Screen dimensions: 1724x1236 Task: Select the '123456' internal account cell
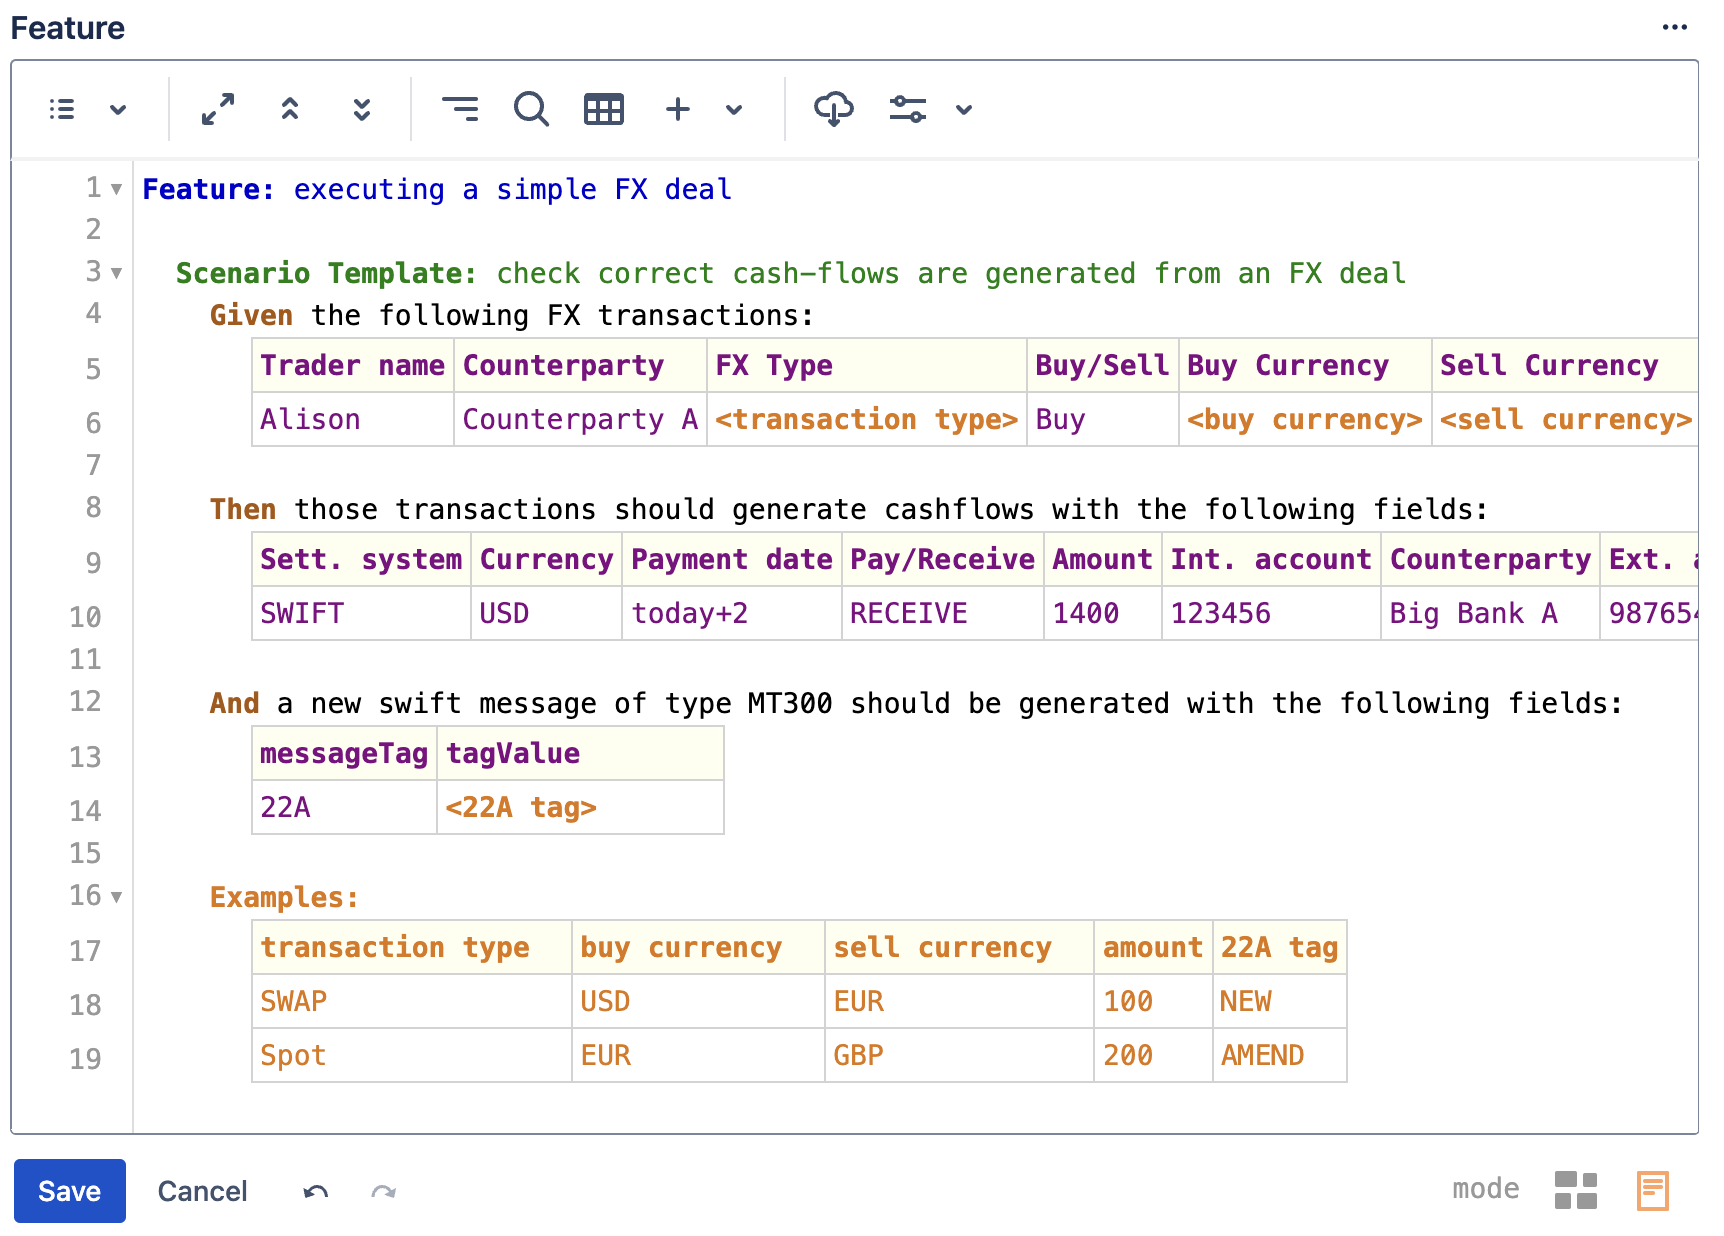[x=1272, y=613]
